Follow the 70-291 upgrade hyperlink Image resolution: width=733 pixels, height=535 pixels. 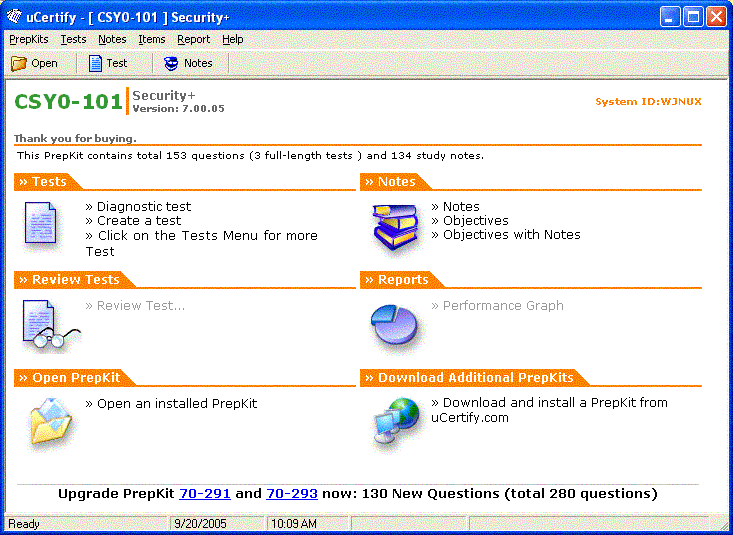pos(205,493)
